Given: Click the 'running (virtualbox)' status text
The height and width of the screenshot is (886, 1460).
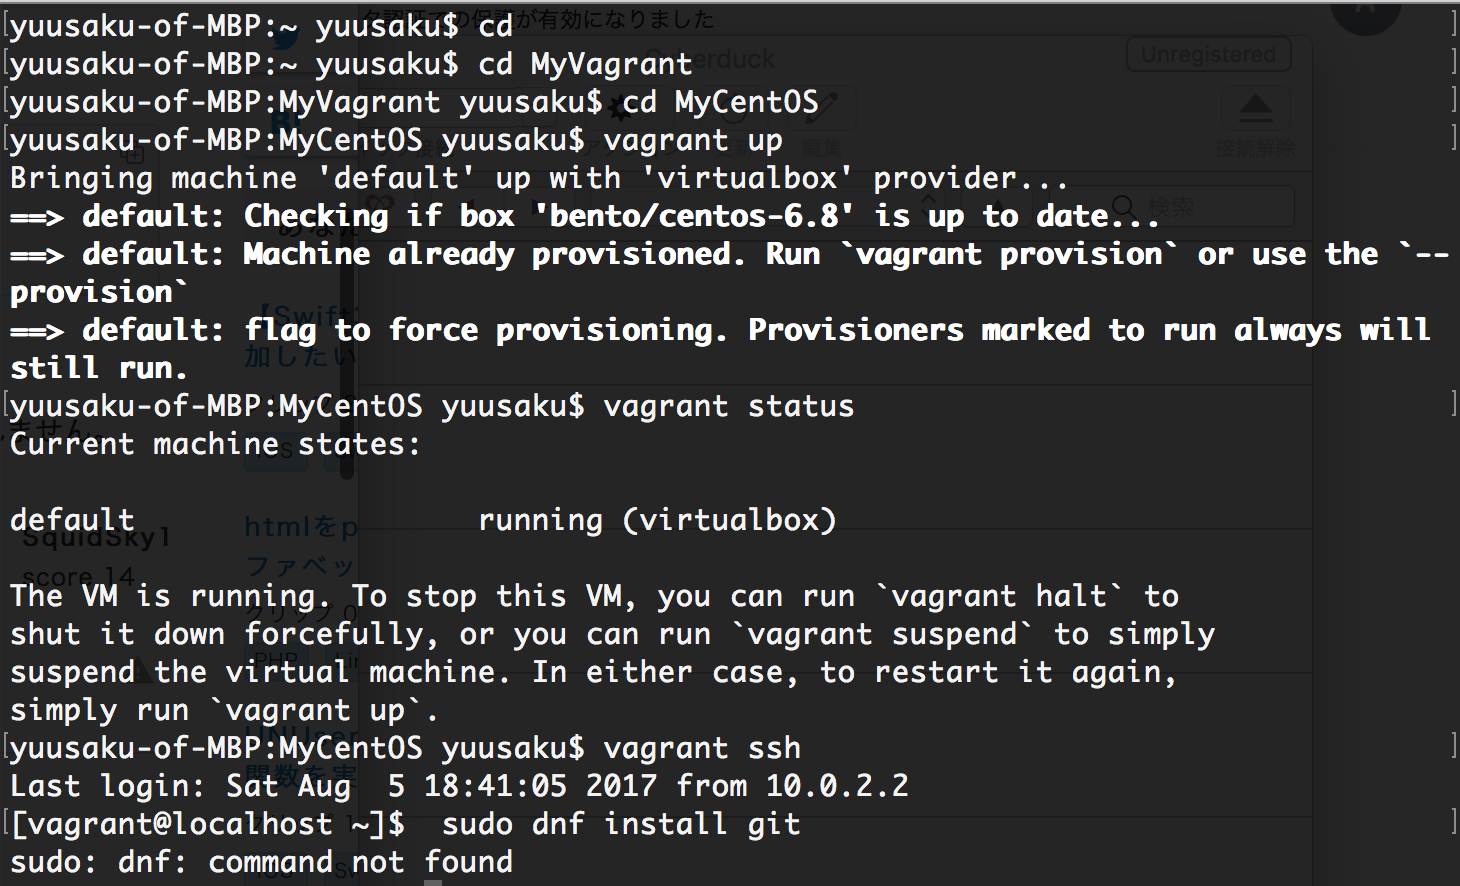Looking at the screenshot, I should pos(657,520).
